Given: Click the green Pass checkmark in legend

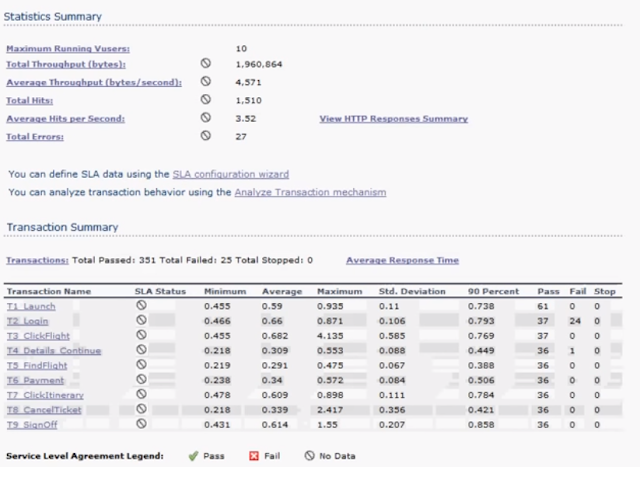Looking at the screenshot, I should (x=193, y=456).
